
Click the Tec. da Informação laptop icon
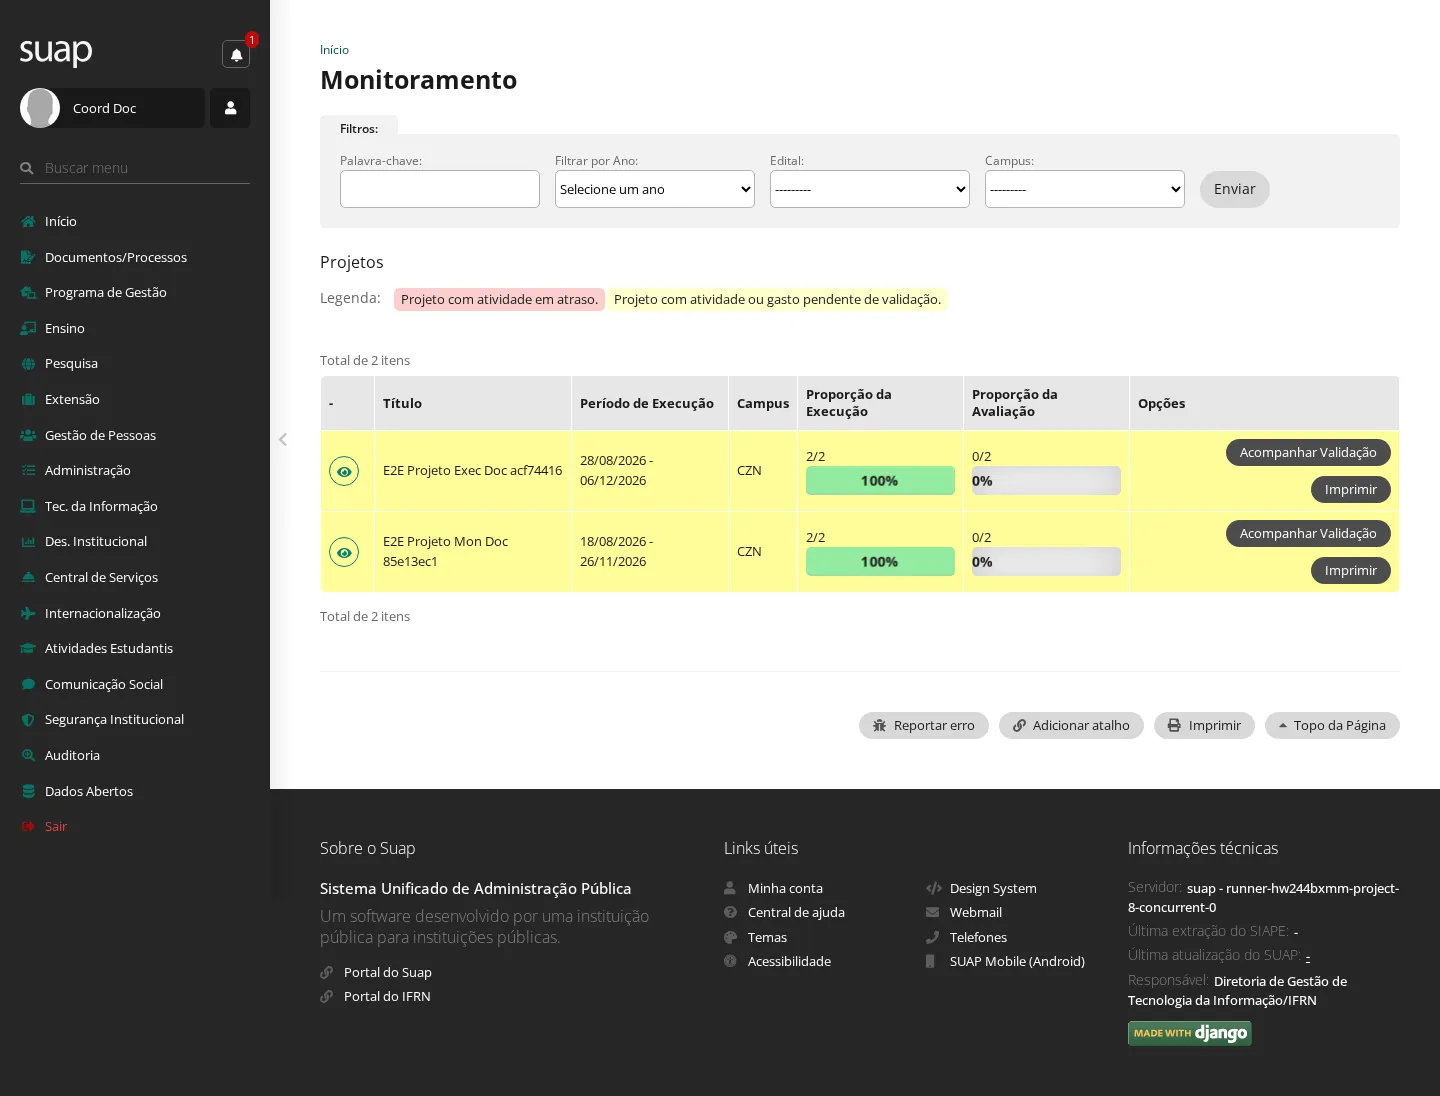click(28, 506)
